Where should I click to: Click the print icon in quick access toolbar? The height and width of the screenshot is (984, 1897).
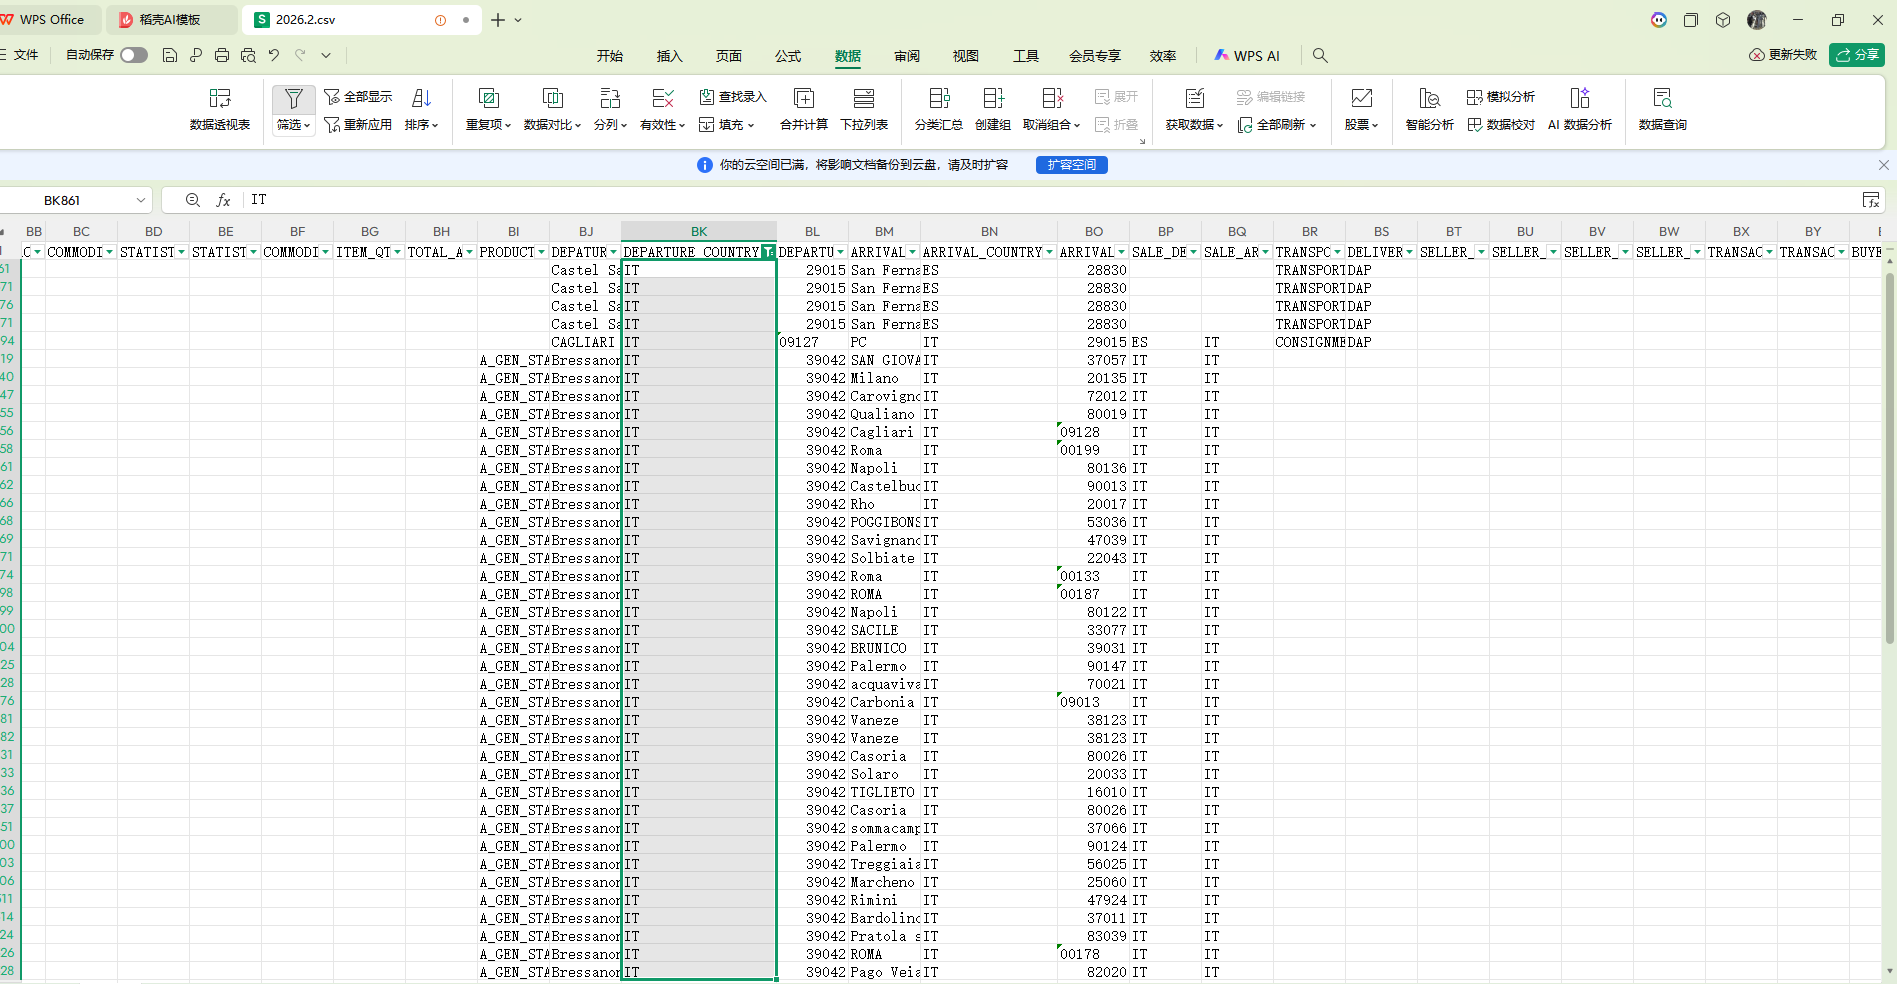[x=222, y=55]
